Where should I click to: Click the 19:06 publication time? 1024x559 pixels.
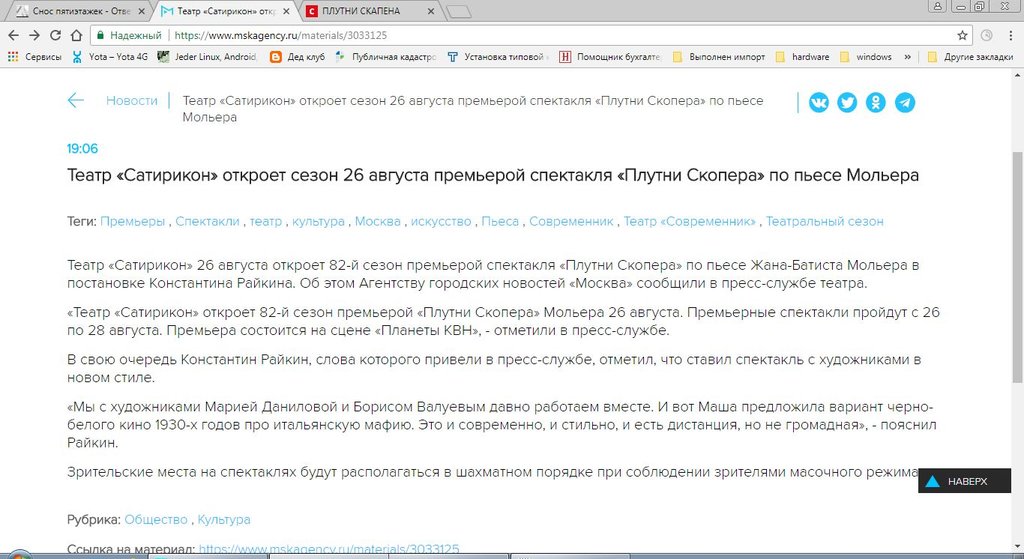[82, 149]
